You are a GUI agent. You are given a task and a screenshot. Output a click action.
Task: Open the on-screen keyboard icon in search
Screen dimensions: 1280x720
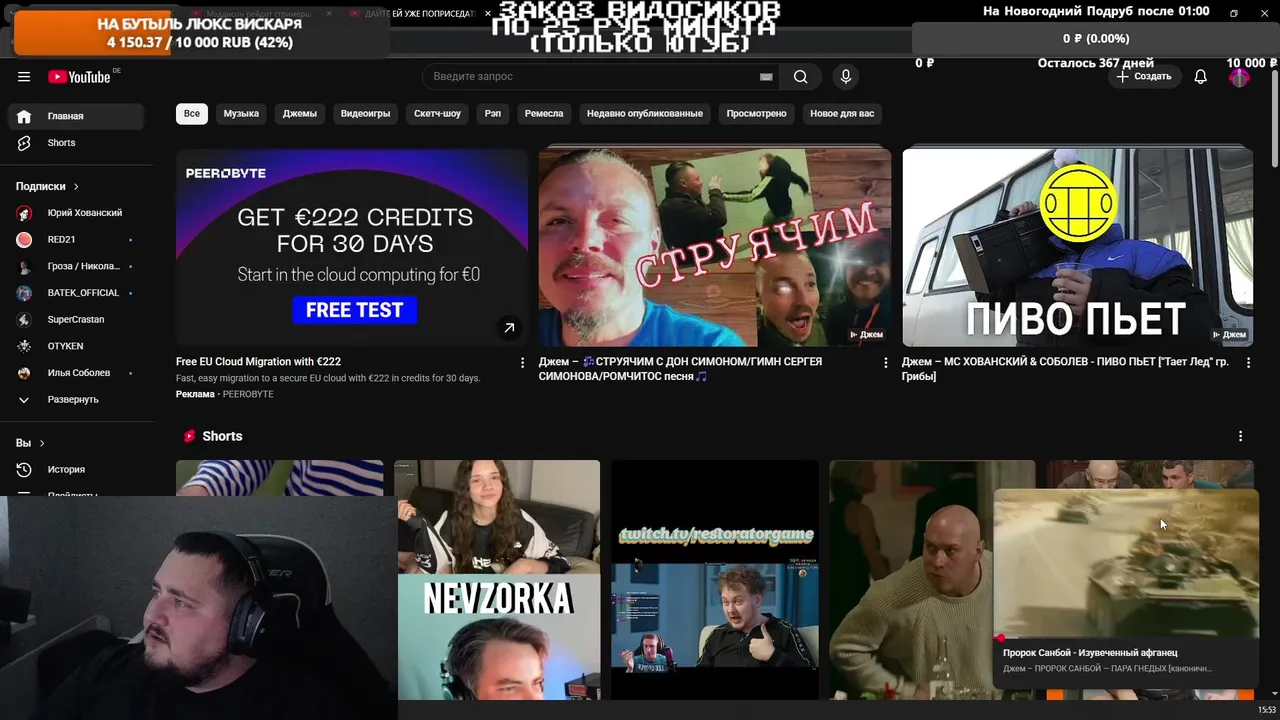tap(766, 77)
